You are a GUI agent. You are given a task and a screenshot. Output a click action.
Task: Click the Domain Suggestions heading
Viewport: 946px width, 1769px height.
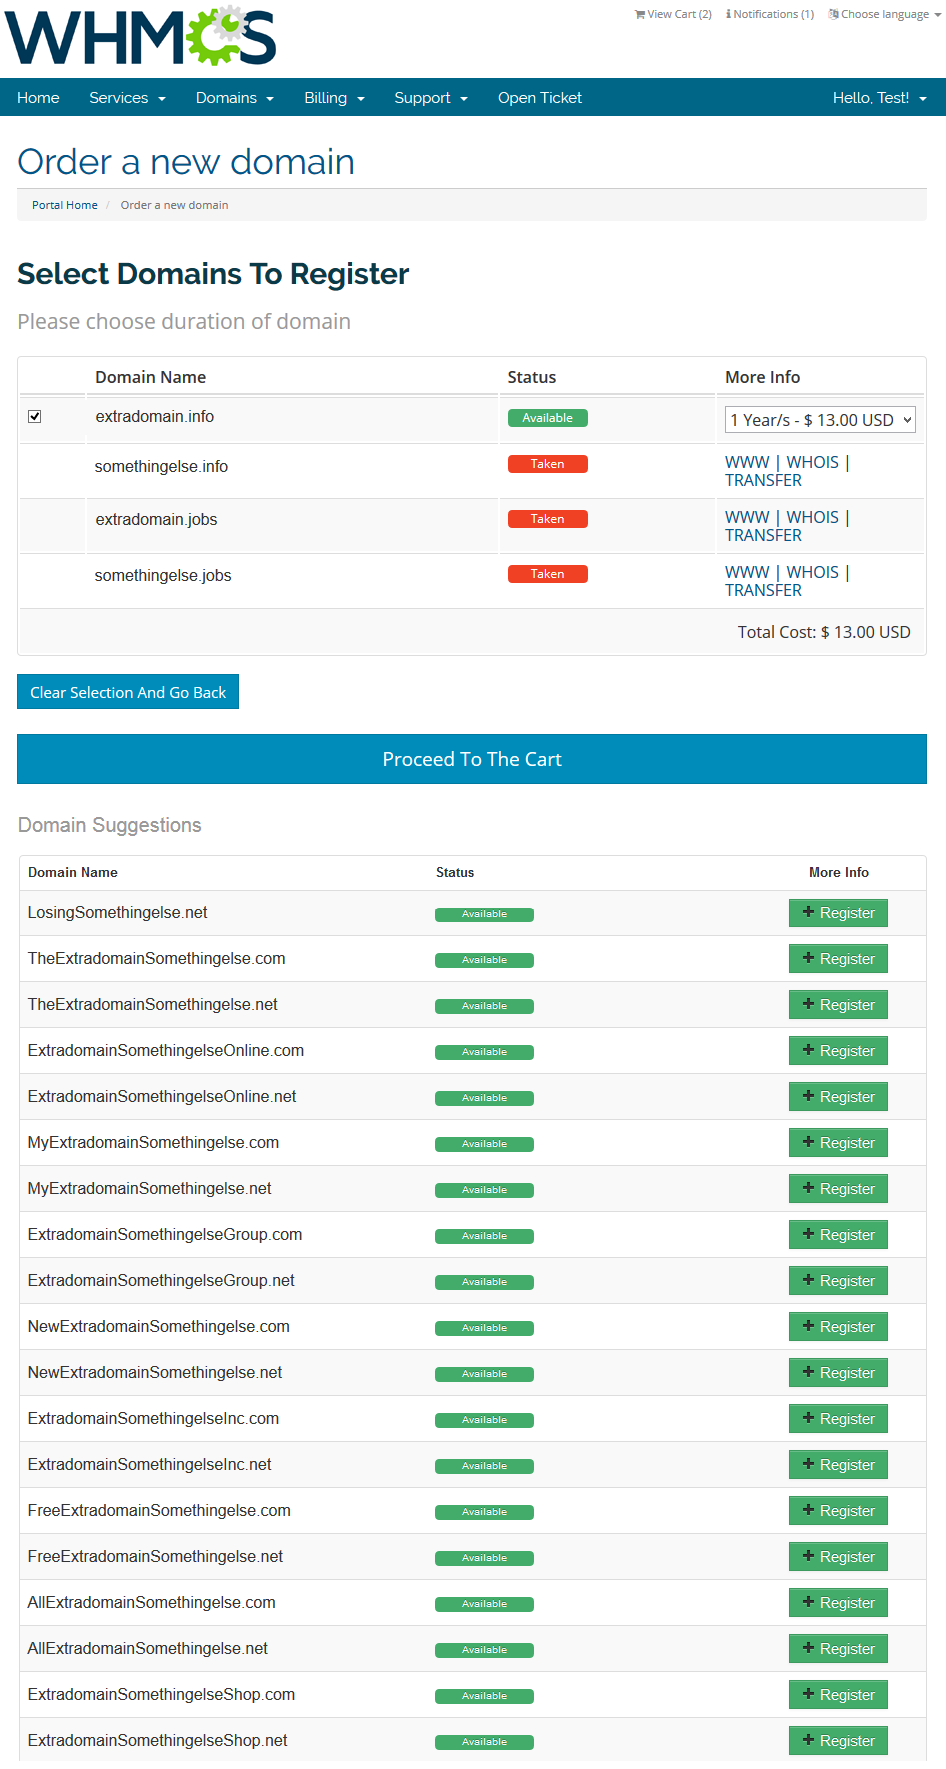point(110,825)
